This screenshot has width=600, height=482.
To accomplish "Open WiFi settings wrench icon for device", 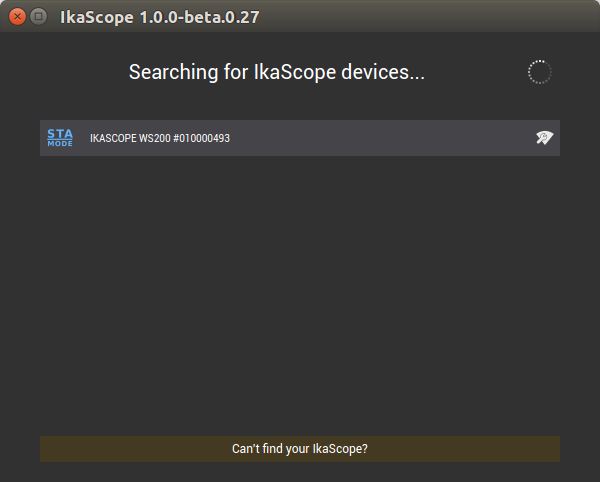I will pyautogui.click(x=545, y=138).
